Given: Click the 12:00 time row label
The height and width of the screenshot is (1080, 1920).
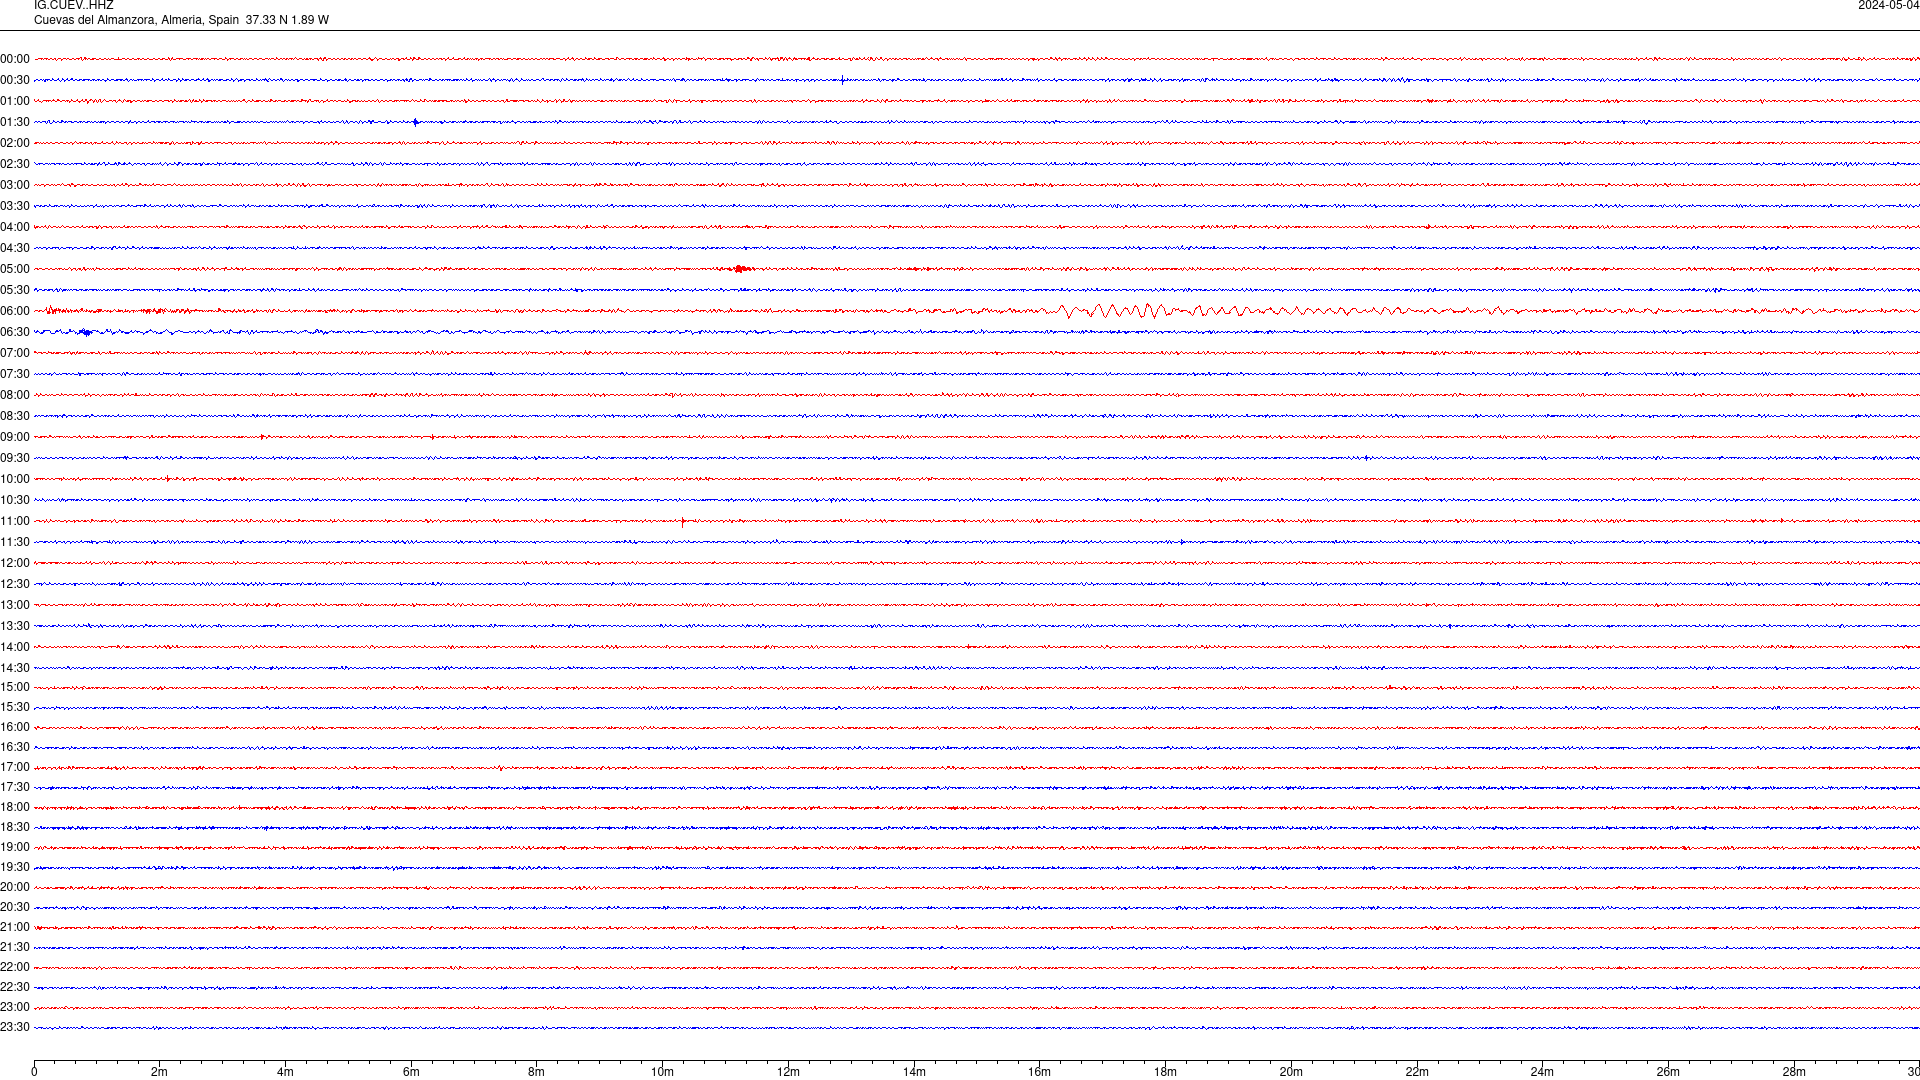Looking at the screenshot, I should point(15,563).
